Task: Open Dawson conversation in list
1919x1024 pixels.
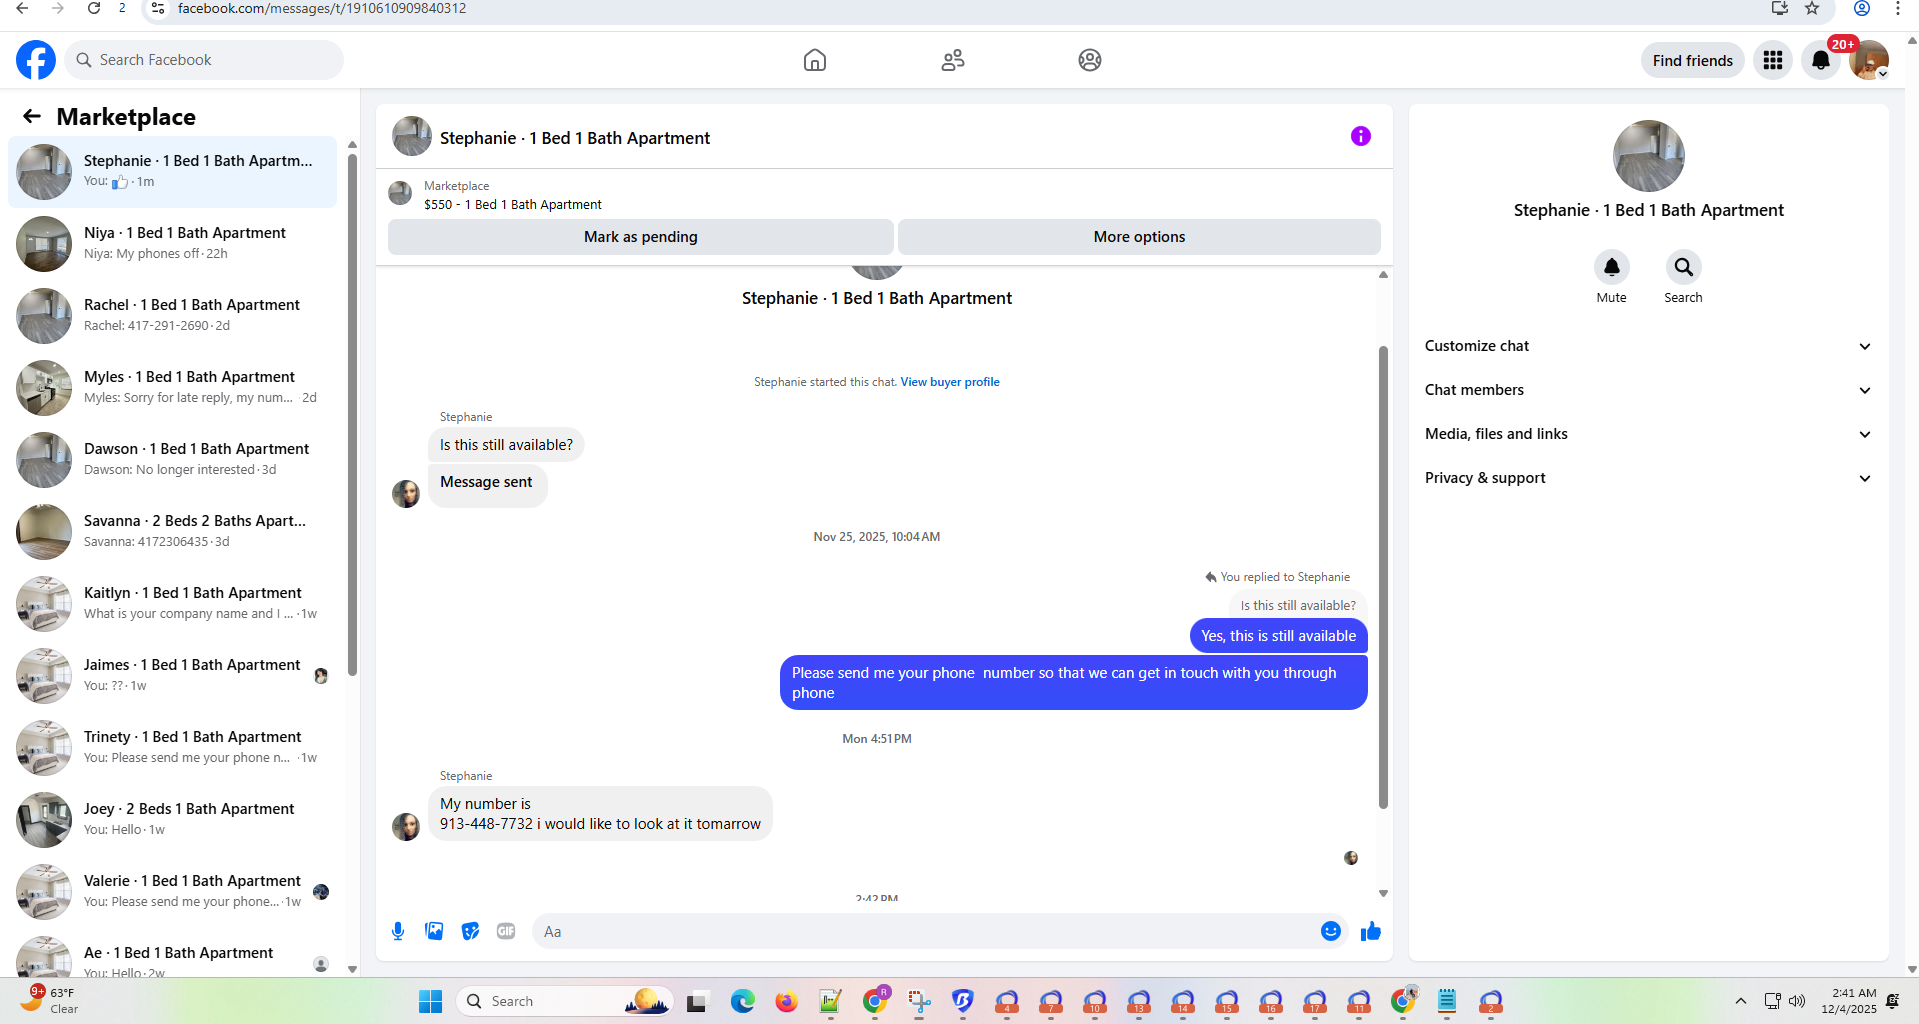Action: coord(172,459)
